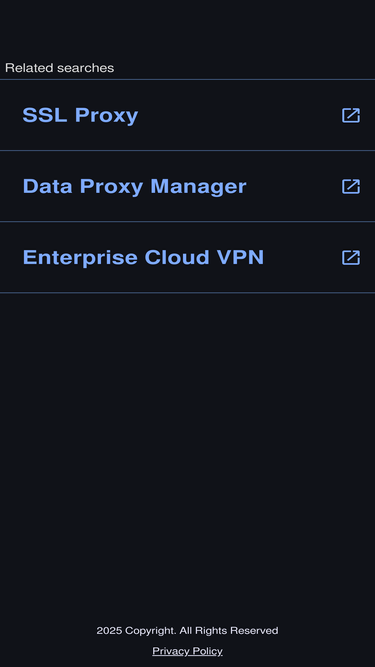Visit the Privacy Policy page

[188, 651]
